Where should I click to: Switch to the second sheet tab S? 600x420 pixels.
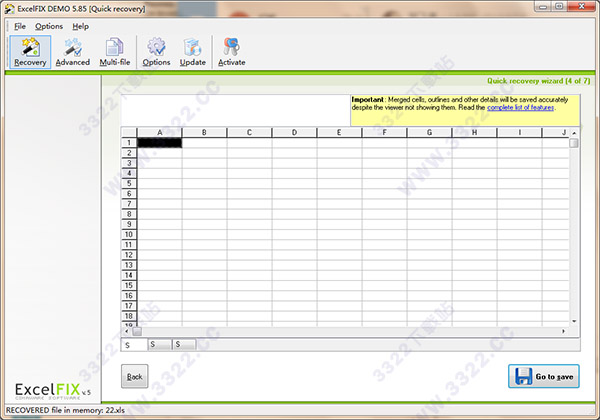point(160,344)
